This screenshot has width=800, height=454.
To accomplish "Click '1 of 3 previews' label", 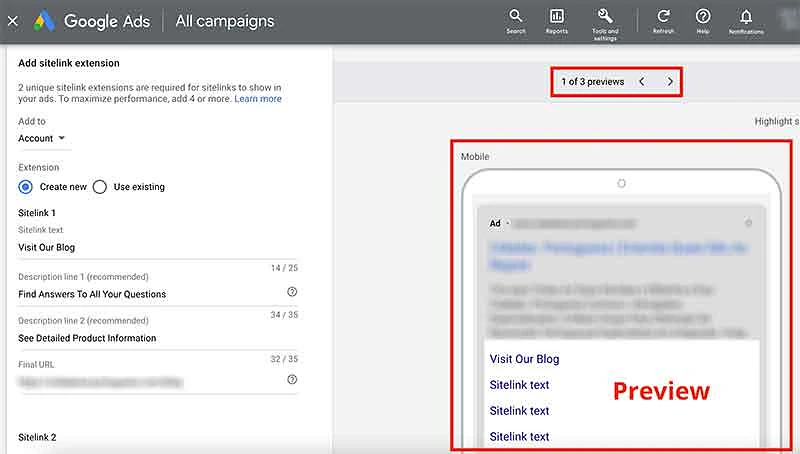I will point(592,82).
